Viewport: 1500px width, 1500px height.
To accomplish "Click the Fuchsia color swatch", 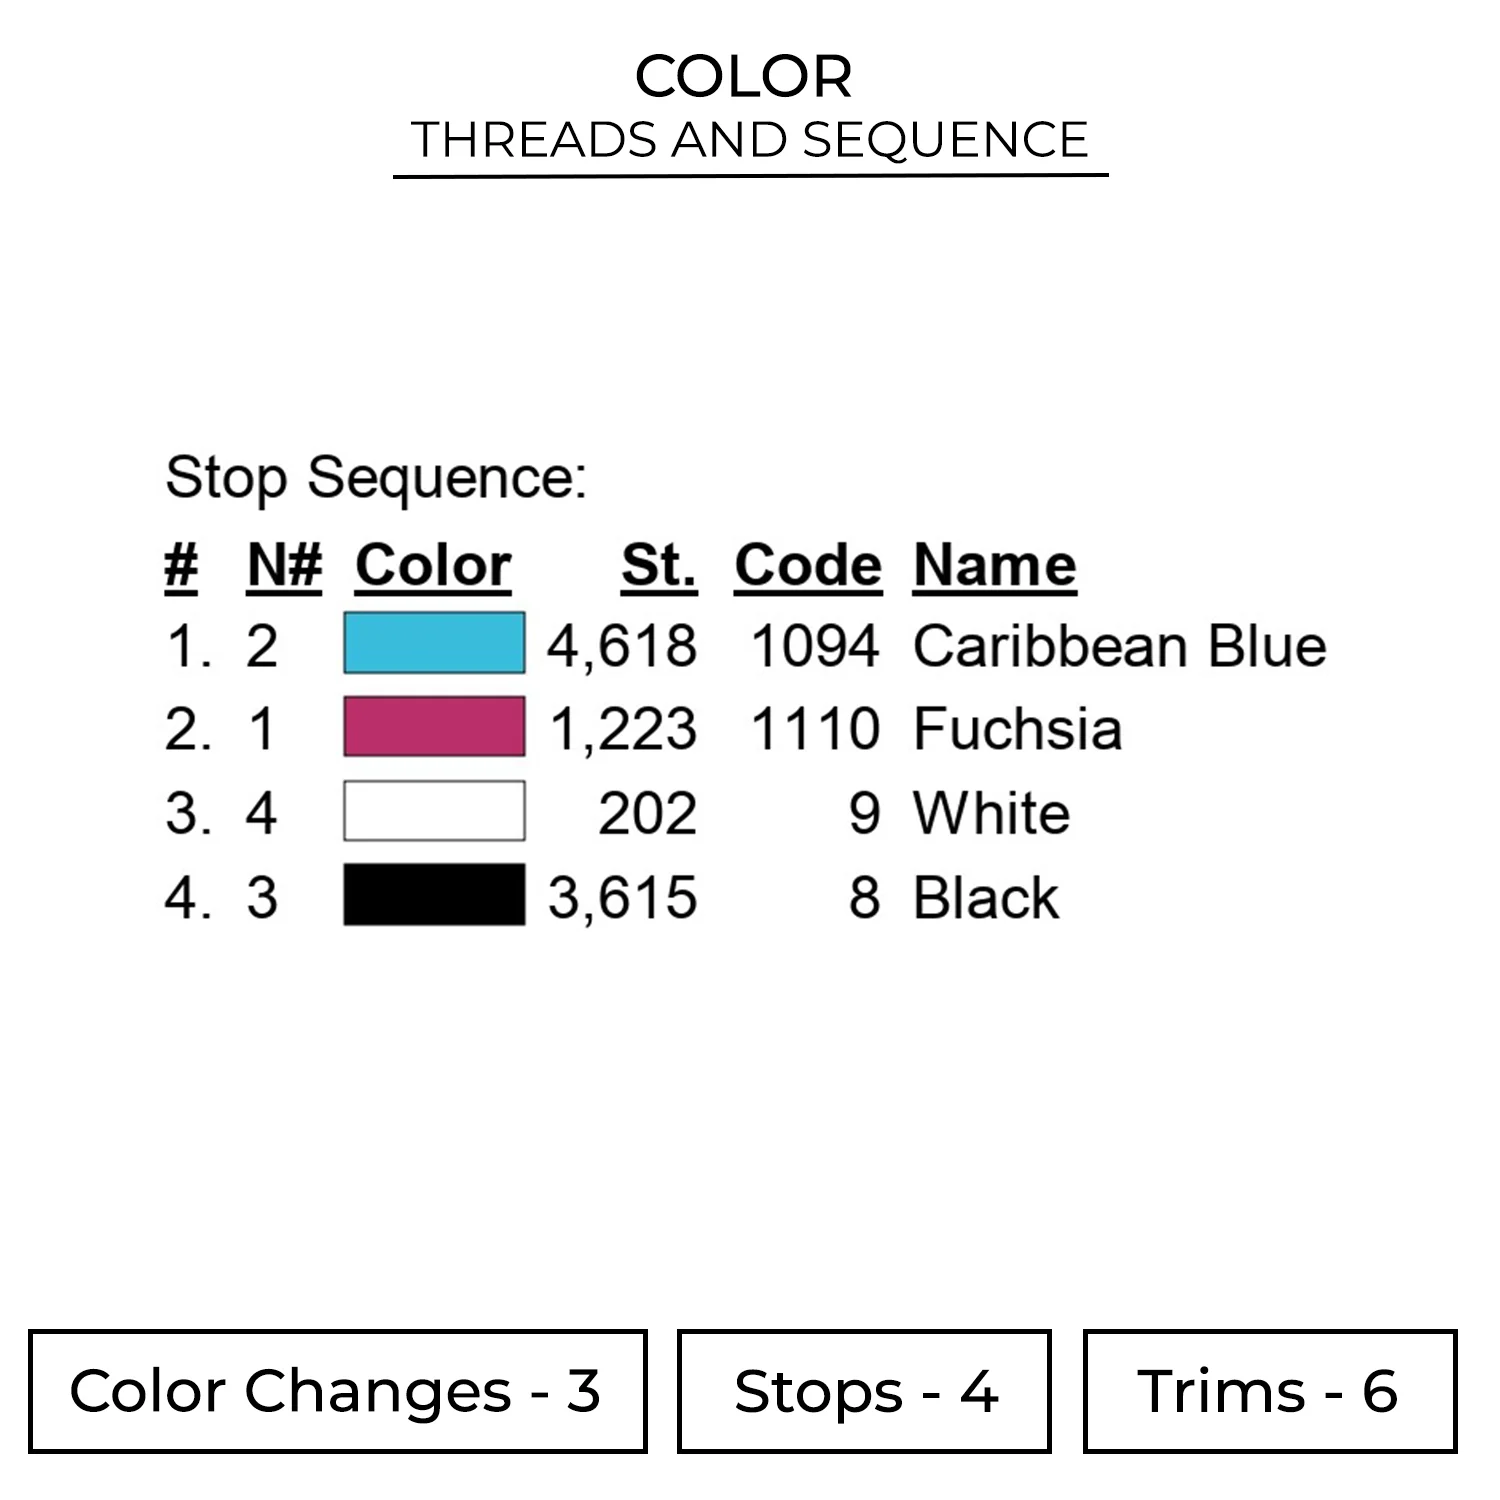I will tap(434, 727).
